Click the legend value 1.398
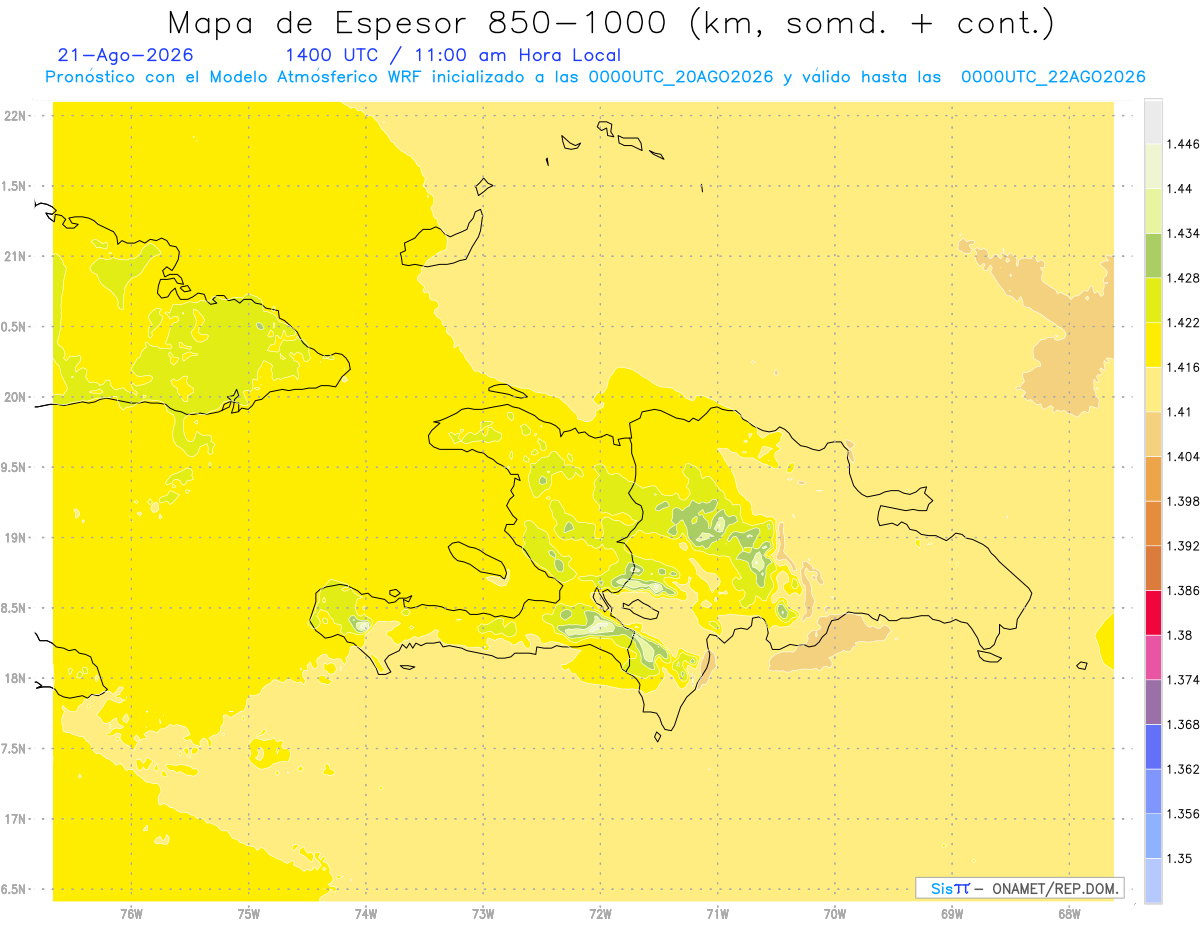The height and width of the screenshot is (927, 1200). pyautogui.click(x=1182, y=501)
